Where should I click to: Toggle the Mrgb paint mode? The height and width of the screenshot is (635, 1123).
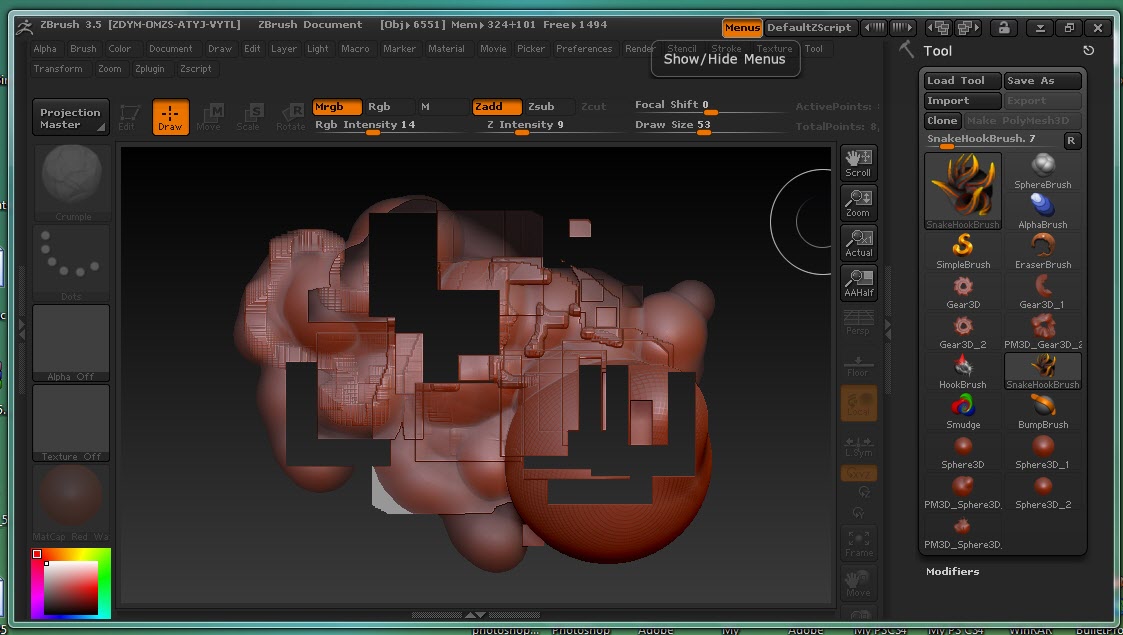tap(337, 107)
